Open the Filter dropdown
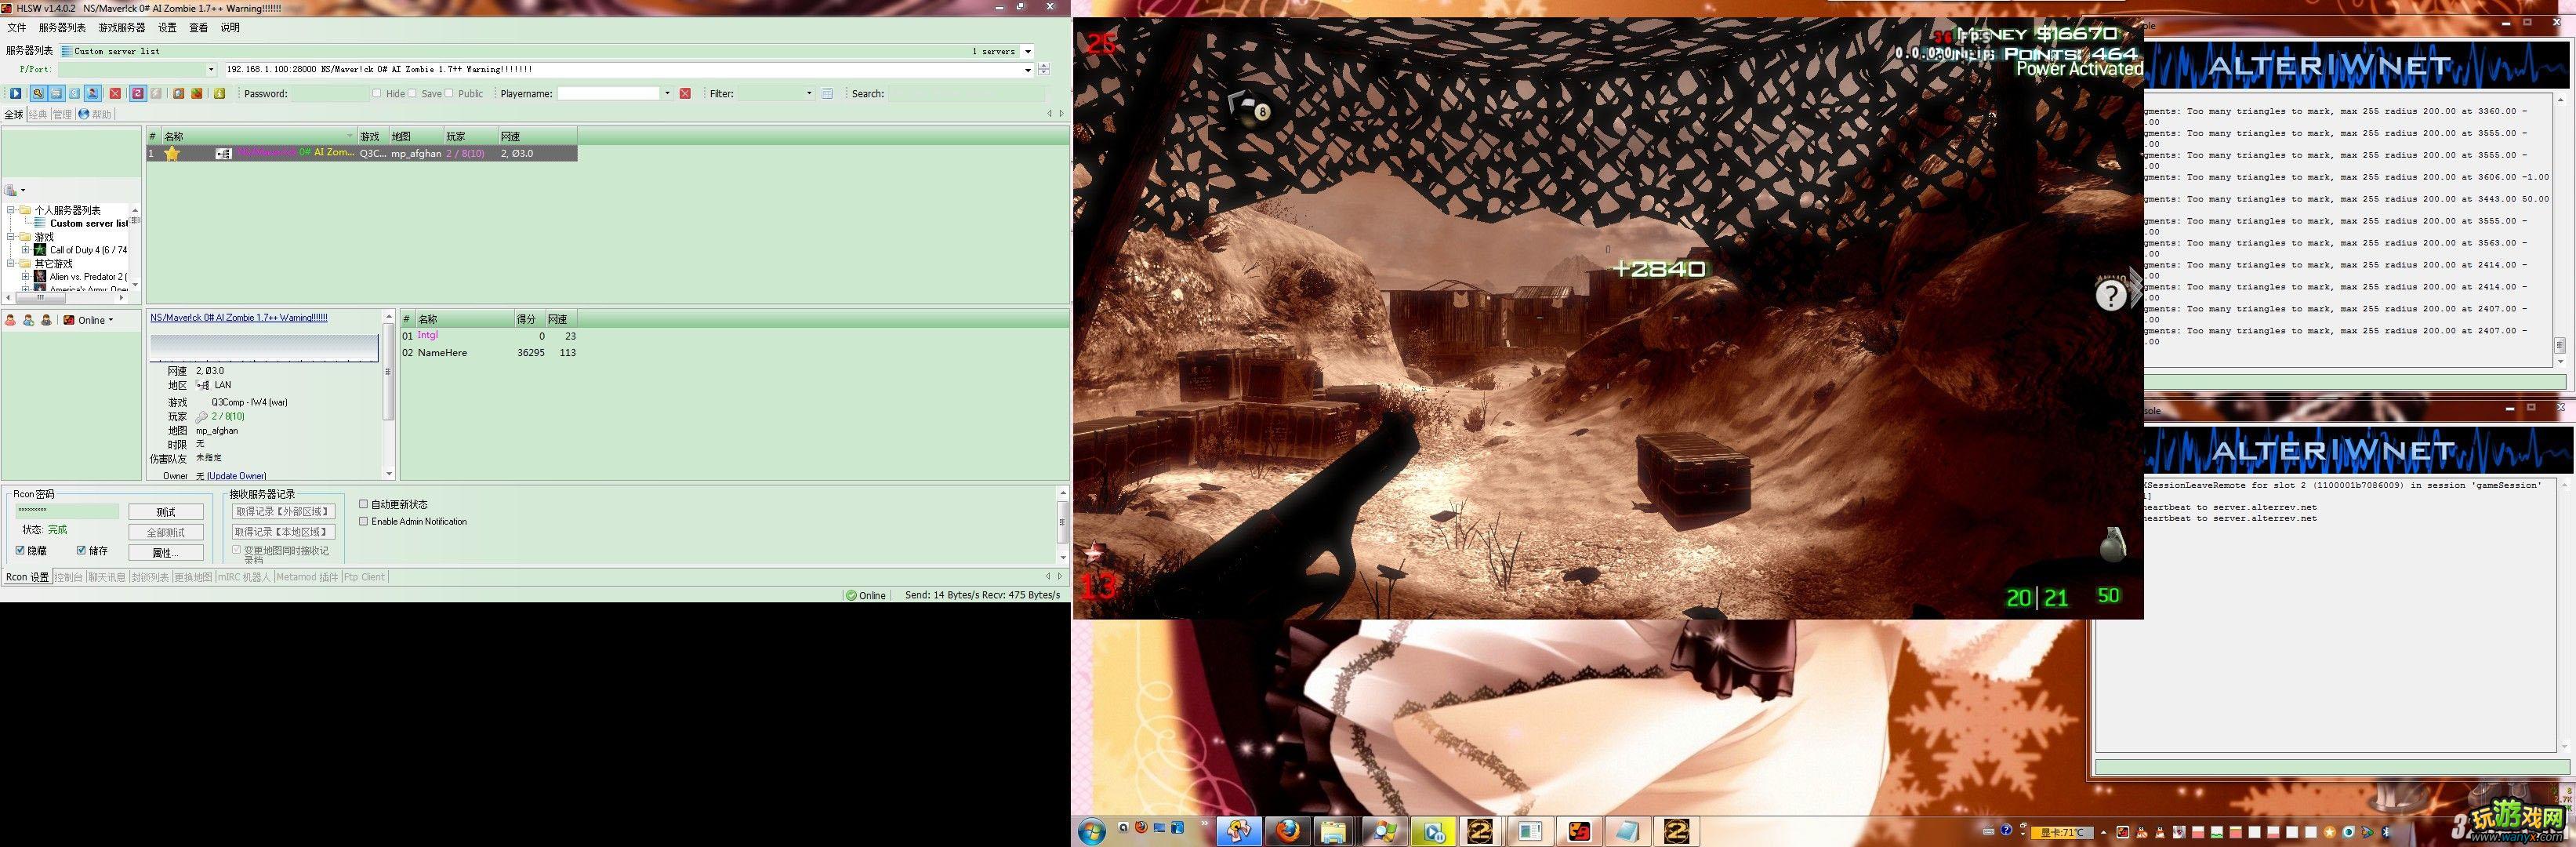The image size is (2576, 847). (x=809, y=93)
